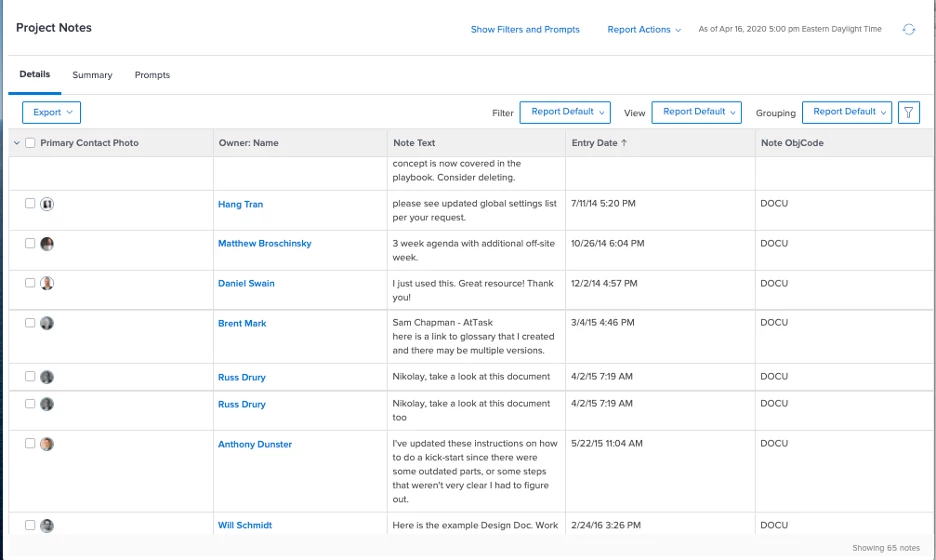Check the Will Schmidt row checkbox

click(30, 525)
